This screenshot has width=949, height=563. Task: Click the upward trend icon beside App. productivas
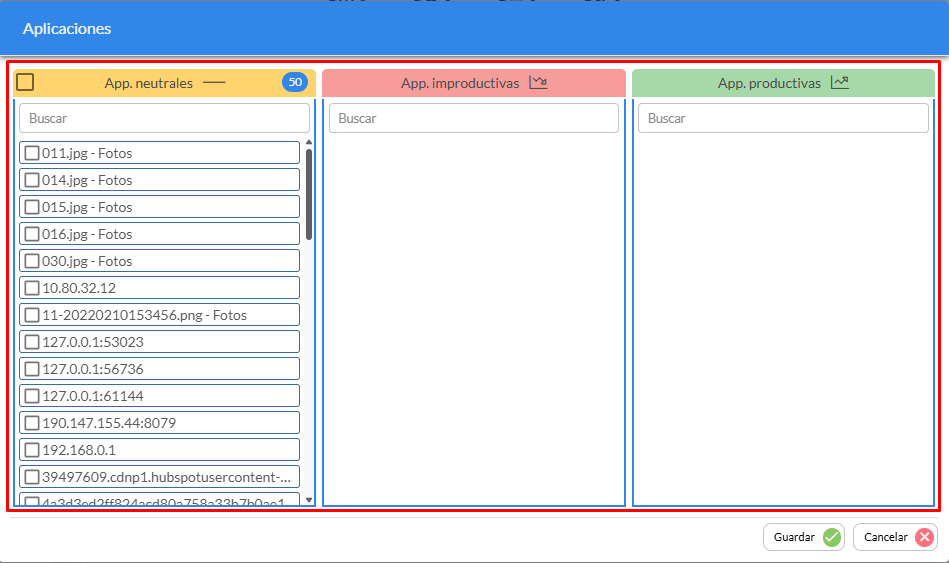tap(839, 83)
